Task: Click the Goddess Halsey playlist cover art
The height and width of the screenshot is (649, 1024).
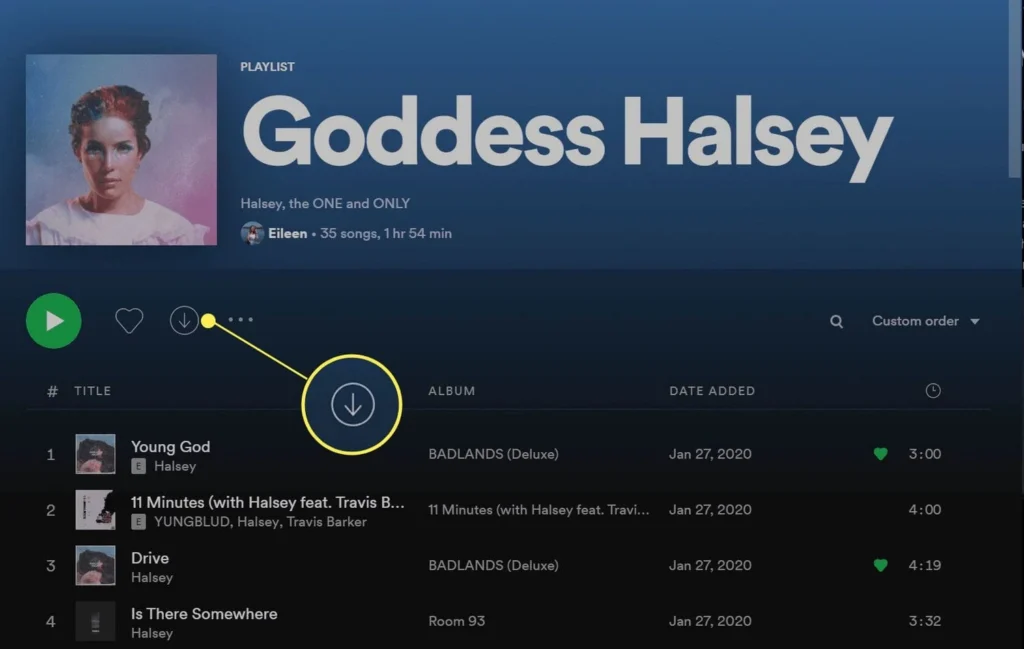Action: (121, 150)
